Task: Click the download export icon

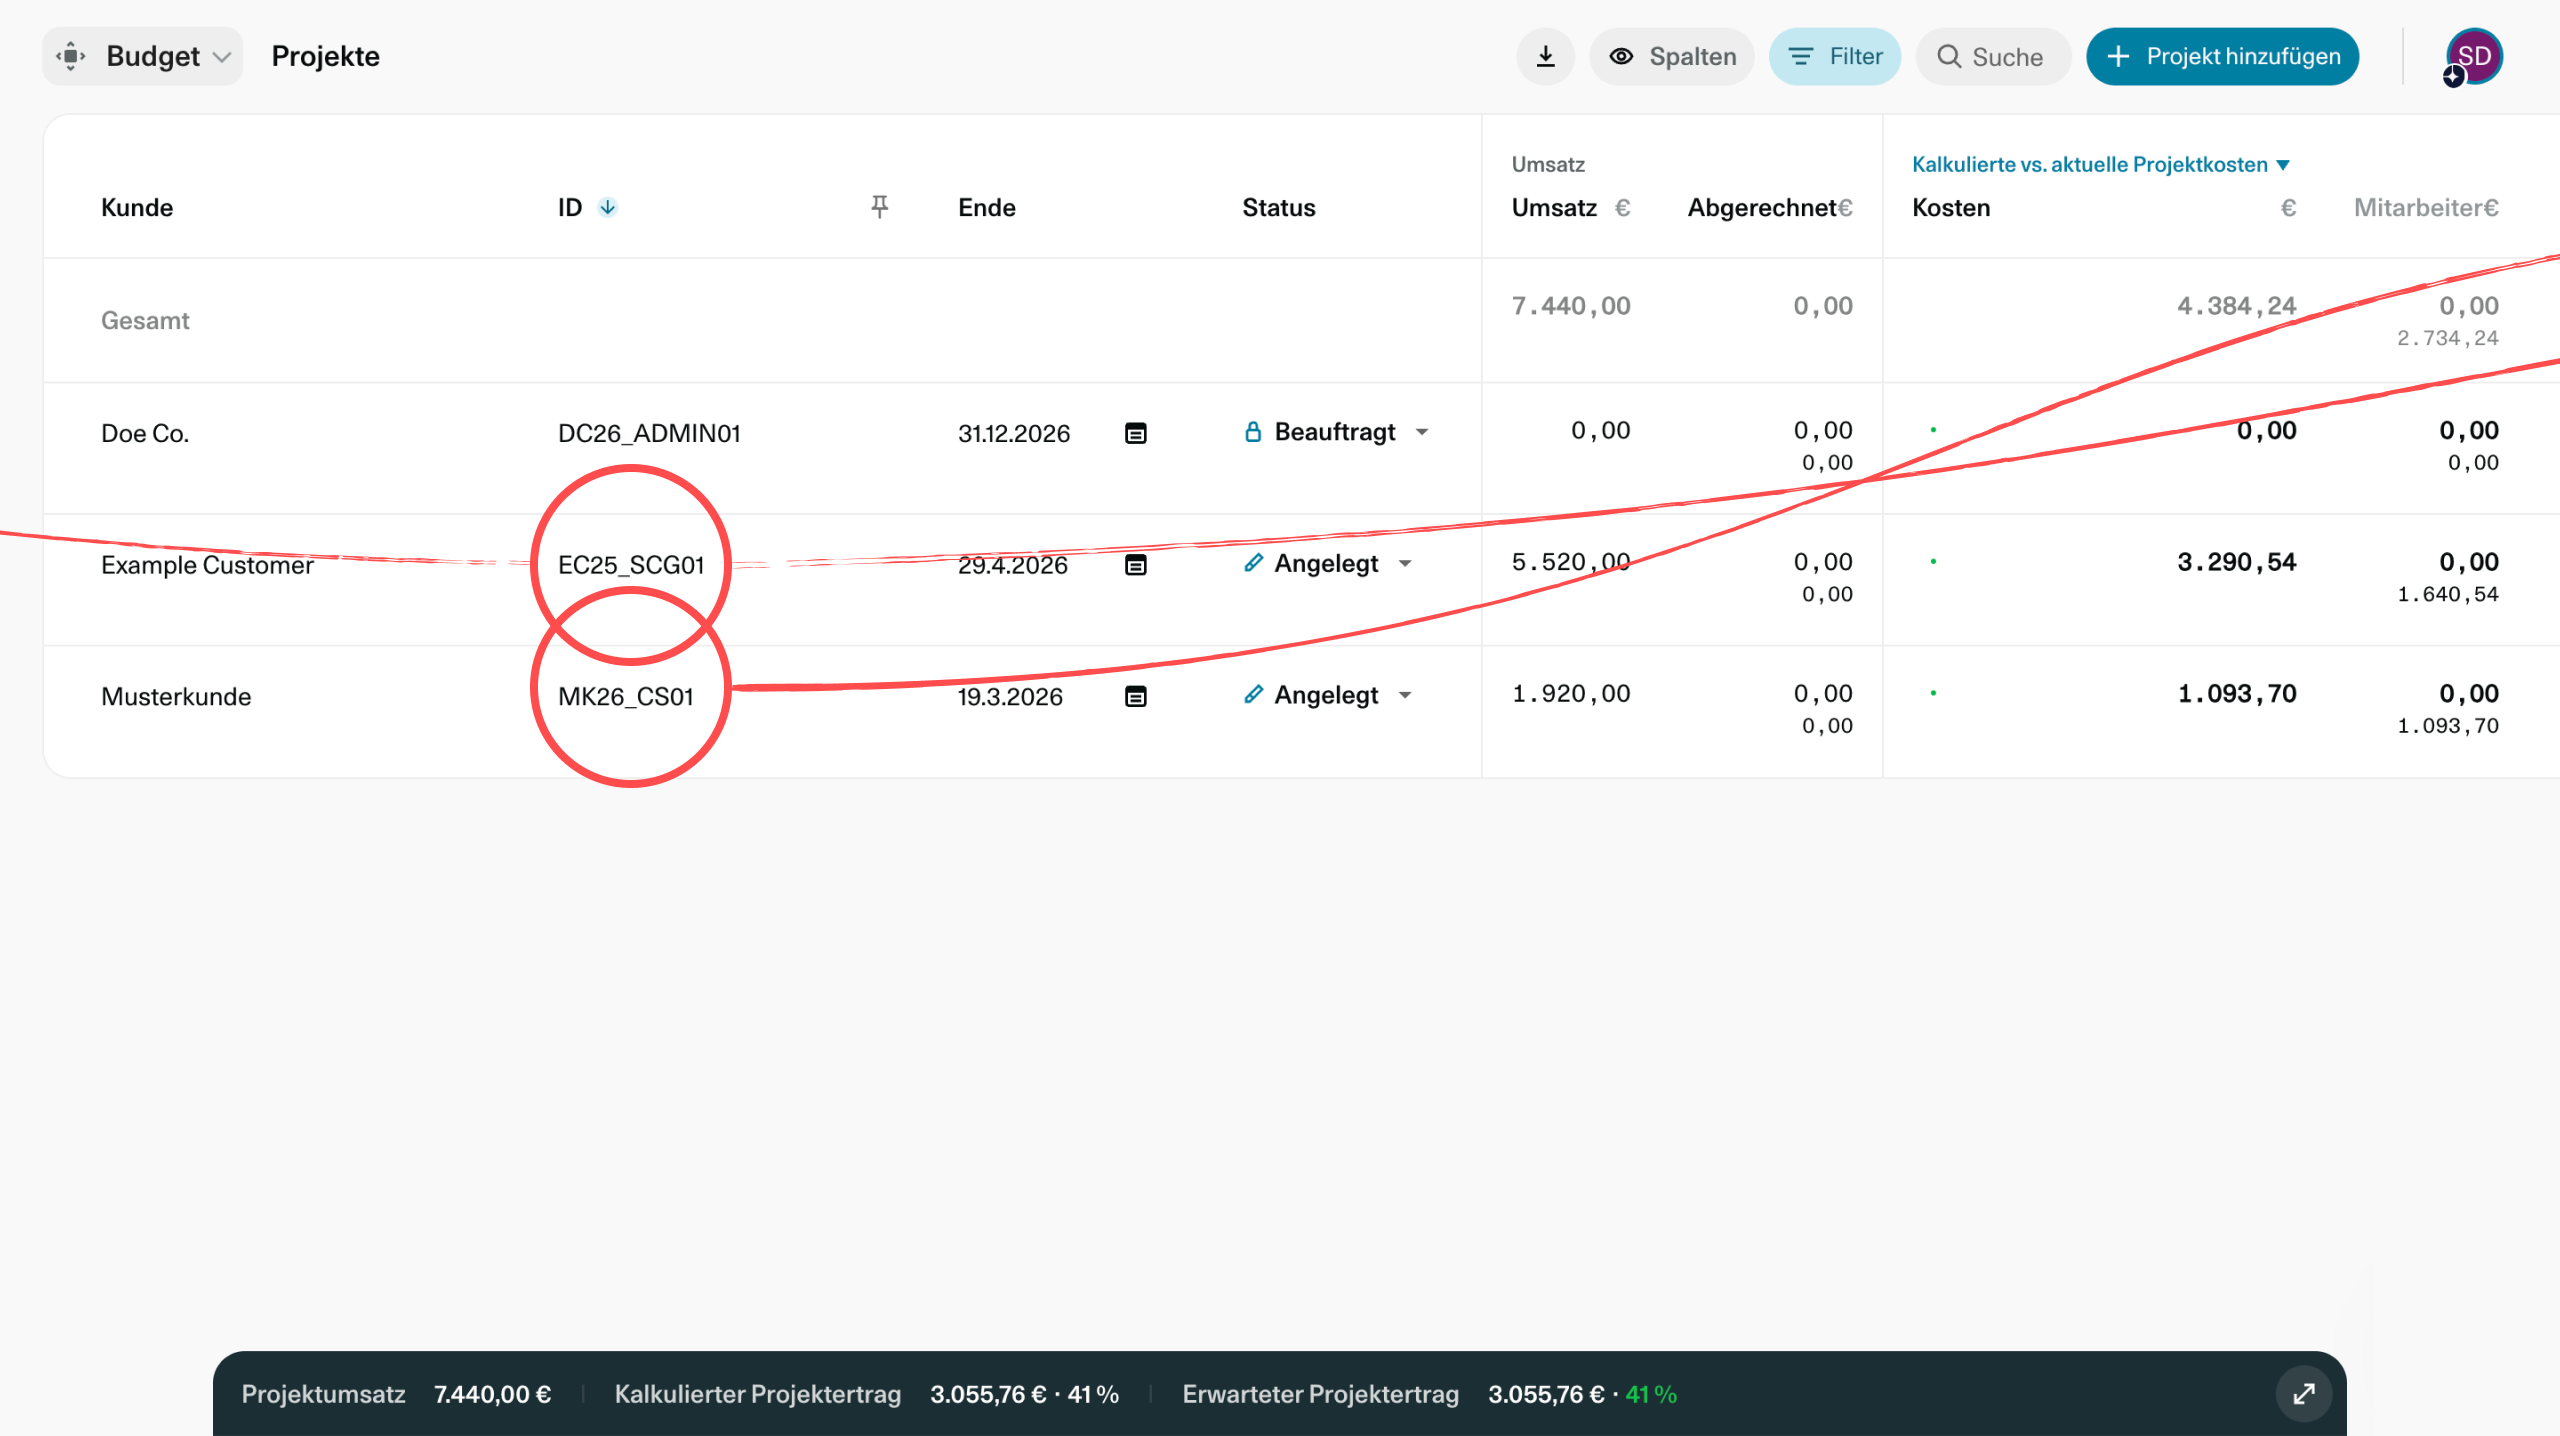Action: [1545, 57]
